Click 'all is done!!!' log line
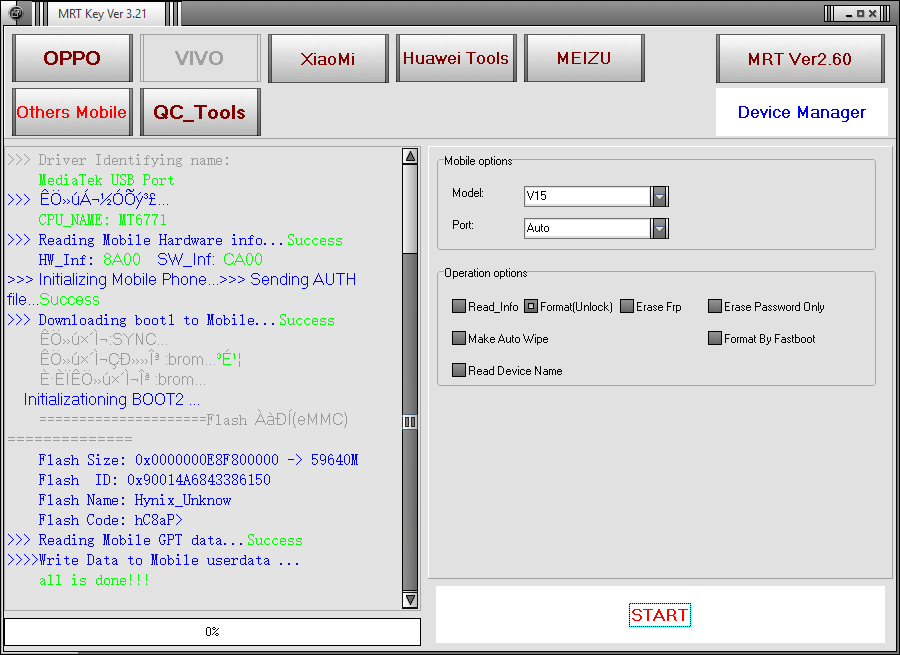Screen dimensions: 900x655 [x=94, y=580]
